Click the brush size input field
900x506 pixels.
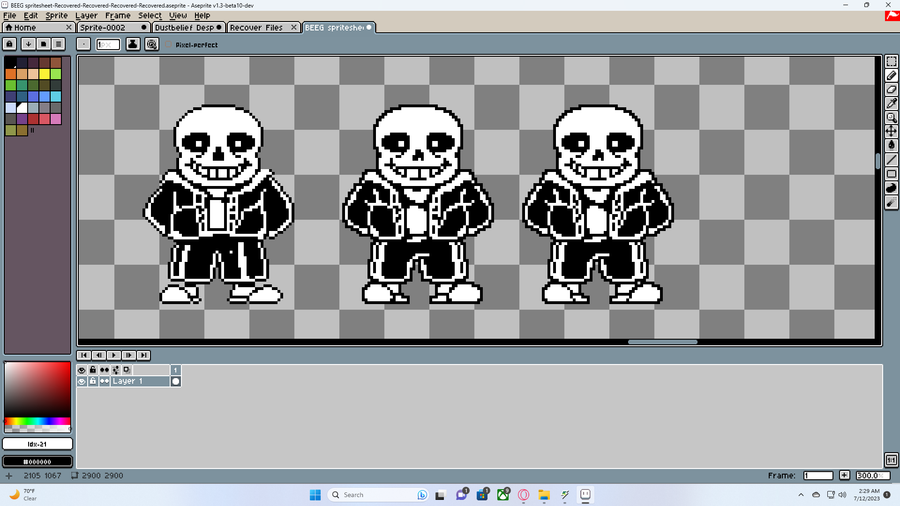(x=108, y=44)
